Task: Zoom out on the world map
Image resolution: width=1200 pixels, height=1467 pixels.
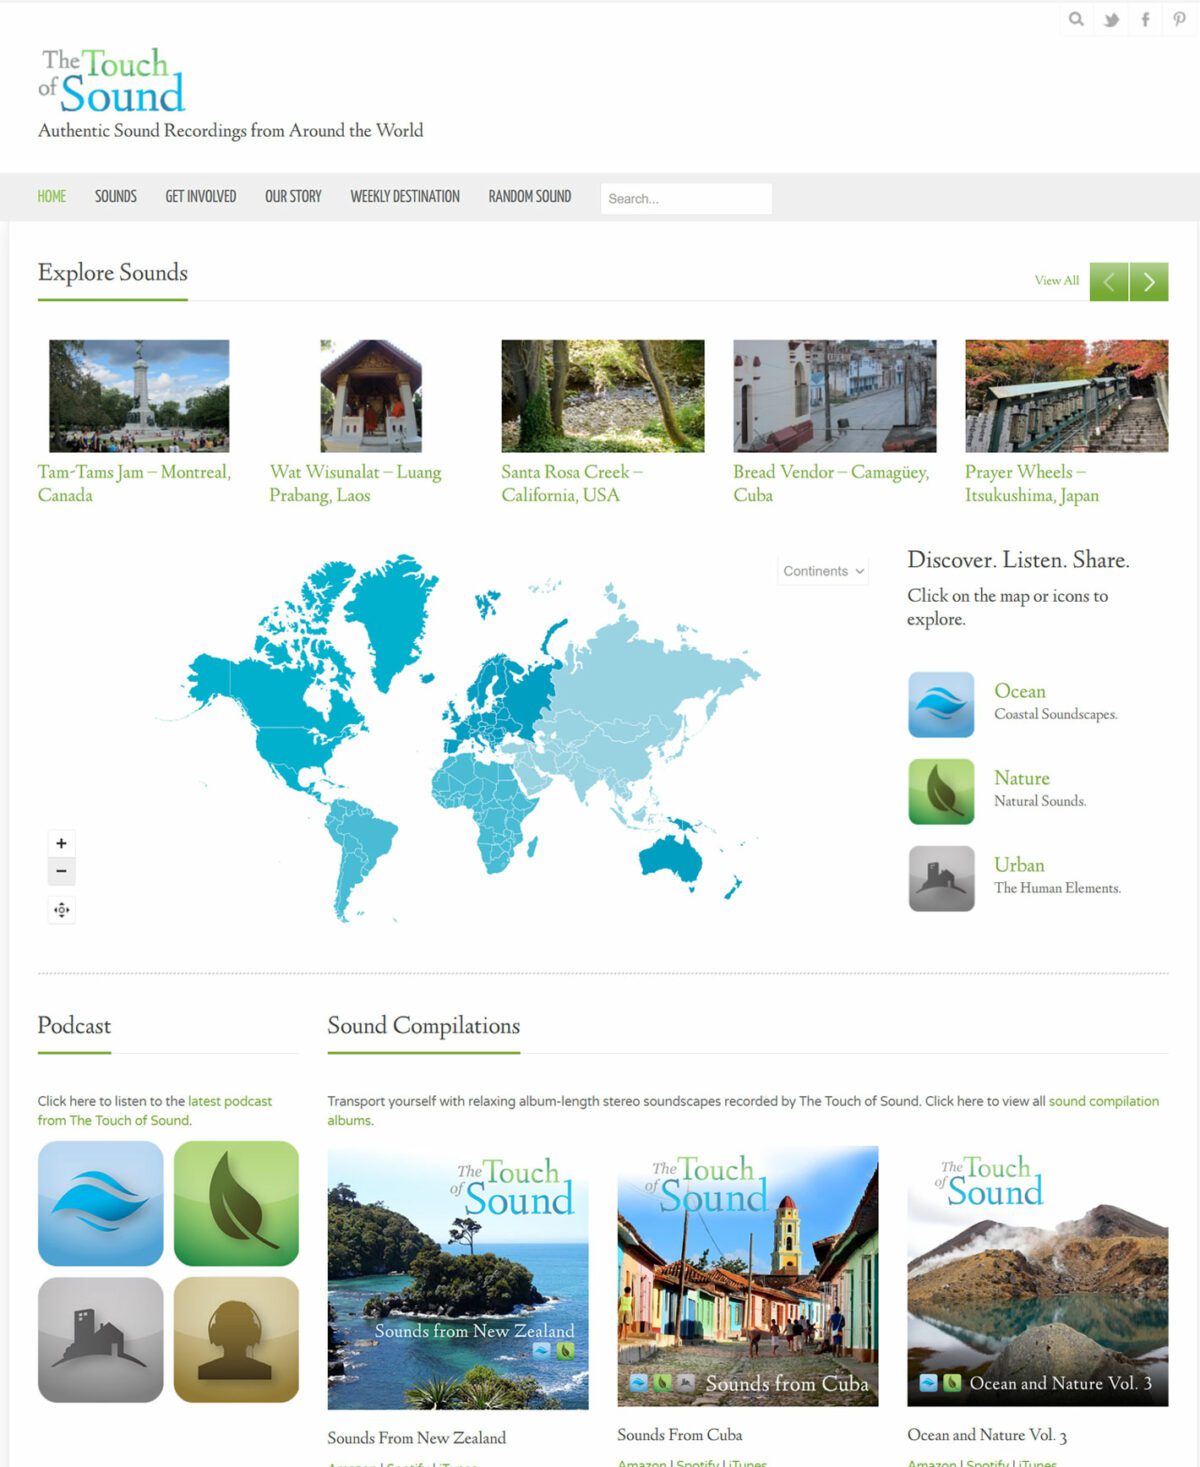Action: [x=61, y=871]
